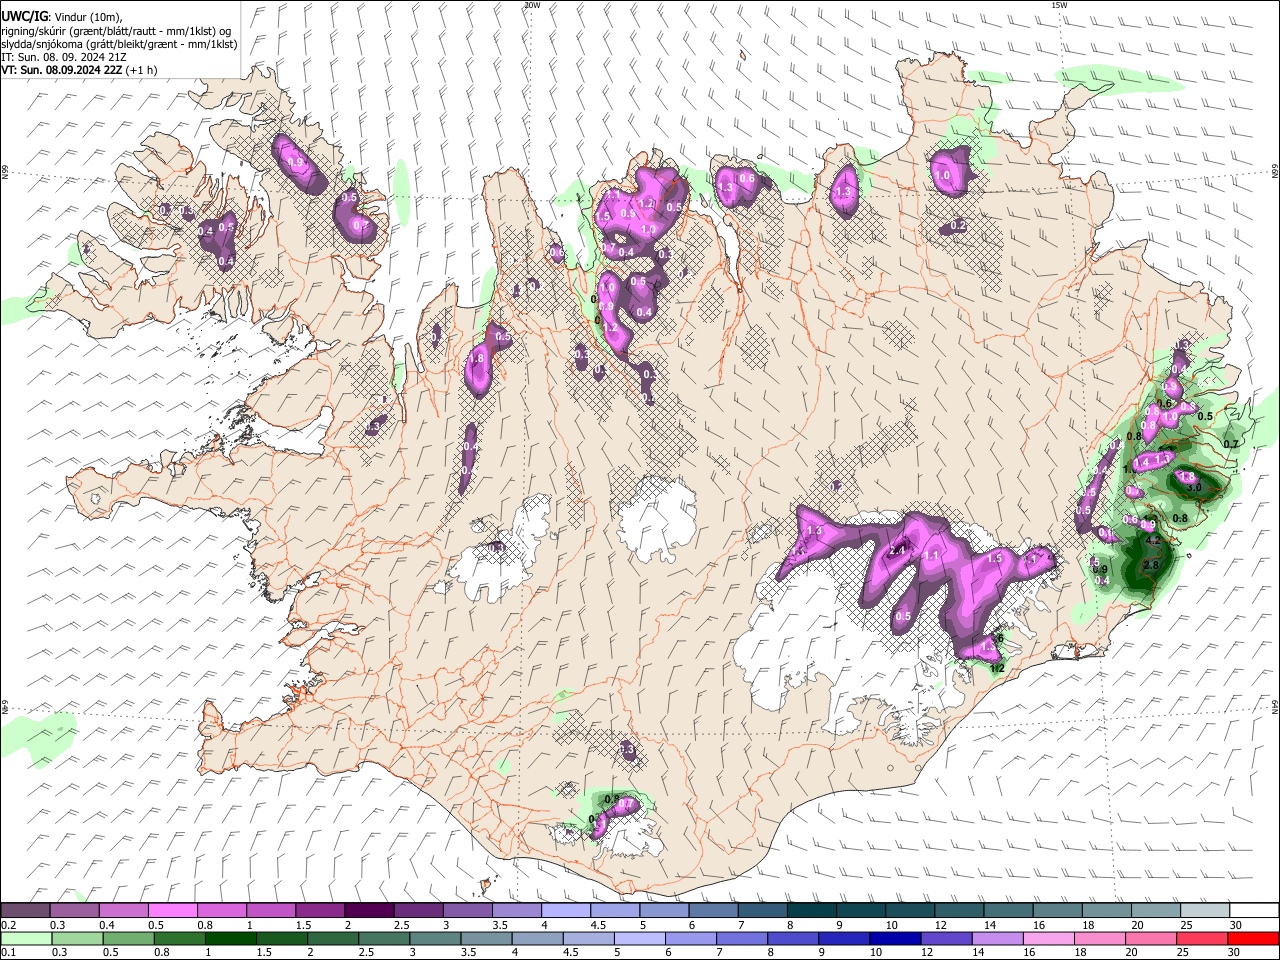
Task: Click the dusky purple 0.2 snow legend swatch
Action: click(25, 910)
